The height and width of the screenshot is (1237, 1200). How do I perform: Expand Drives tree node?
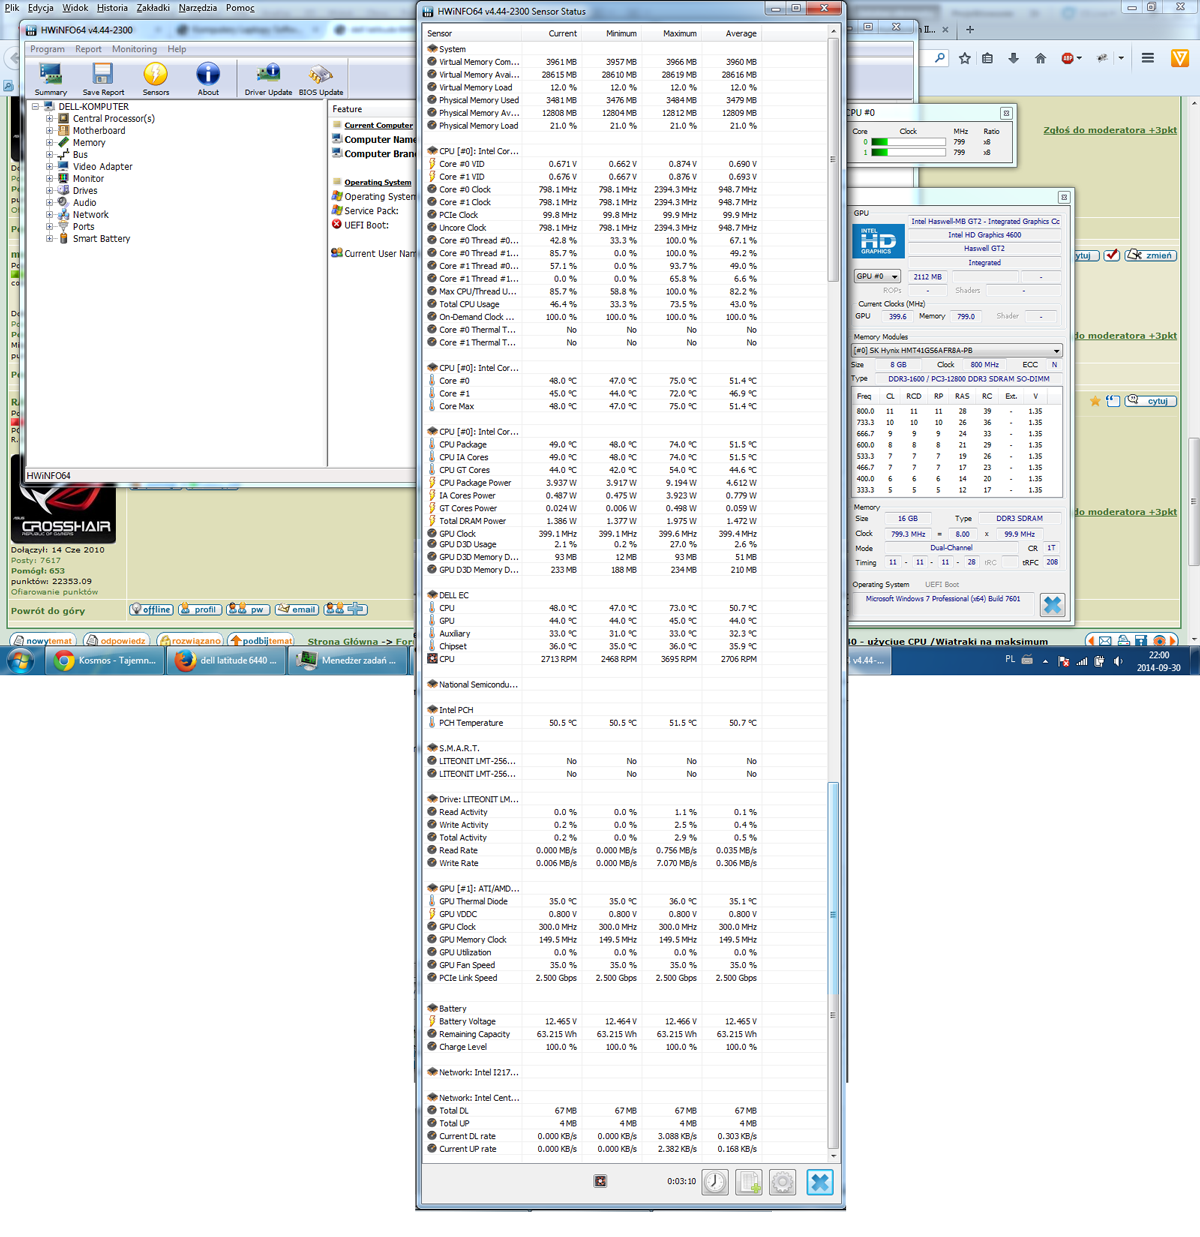[50, 190]
